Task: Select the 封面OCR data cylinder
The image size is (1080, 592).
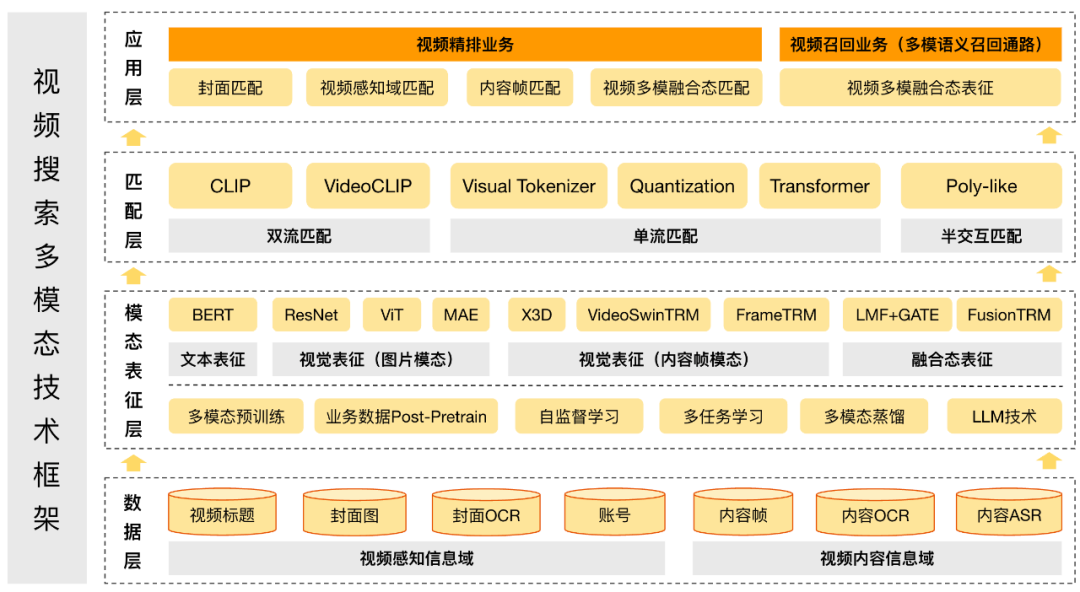Action: 486,512
